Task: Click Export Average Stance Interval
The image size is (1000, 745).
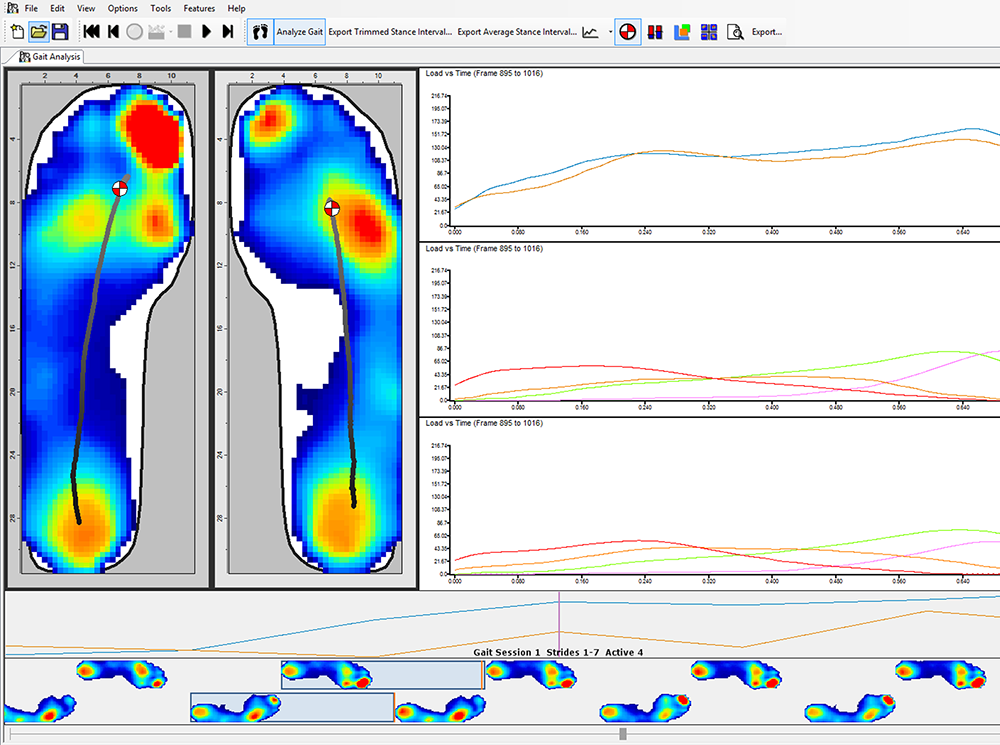Action: (x=516, y=31)
